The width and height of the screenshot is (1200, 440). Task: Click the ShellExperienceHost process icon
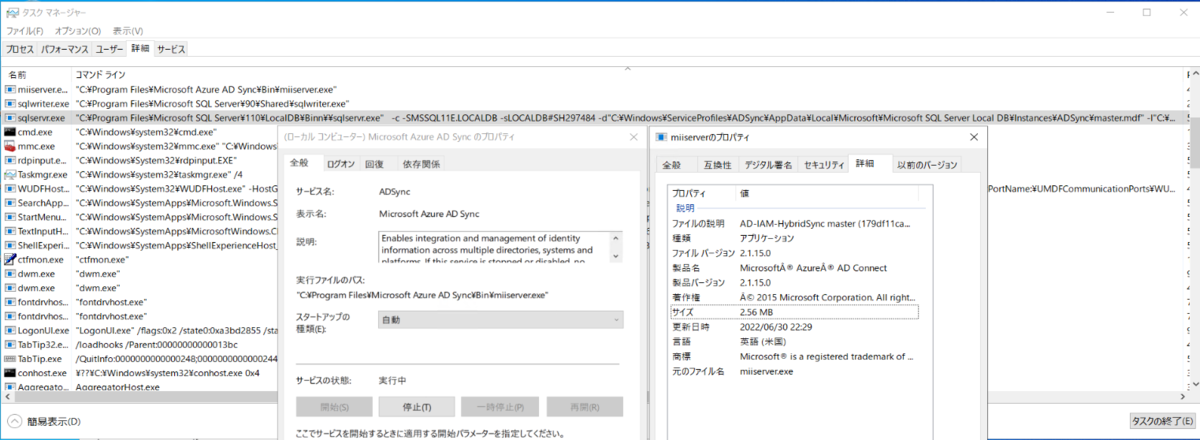pyautogui.click(x=10, y=244)
